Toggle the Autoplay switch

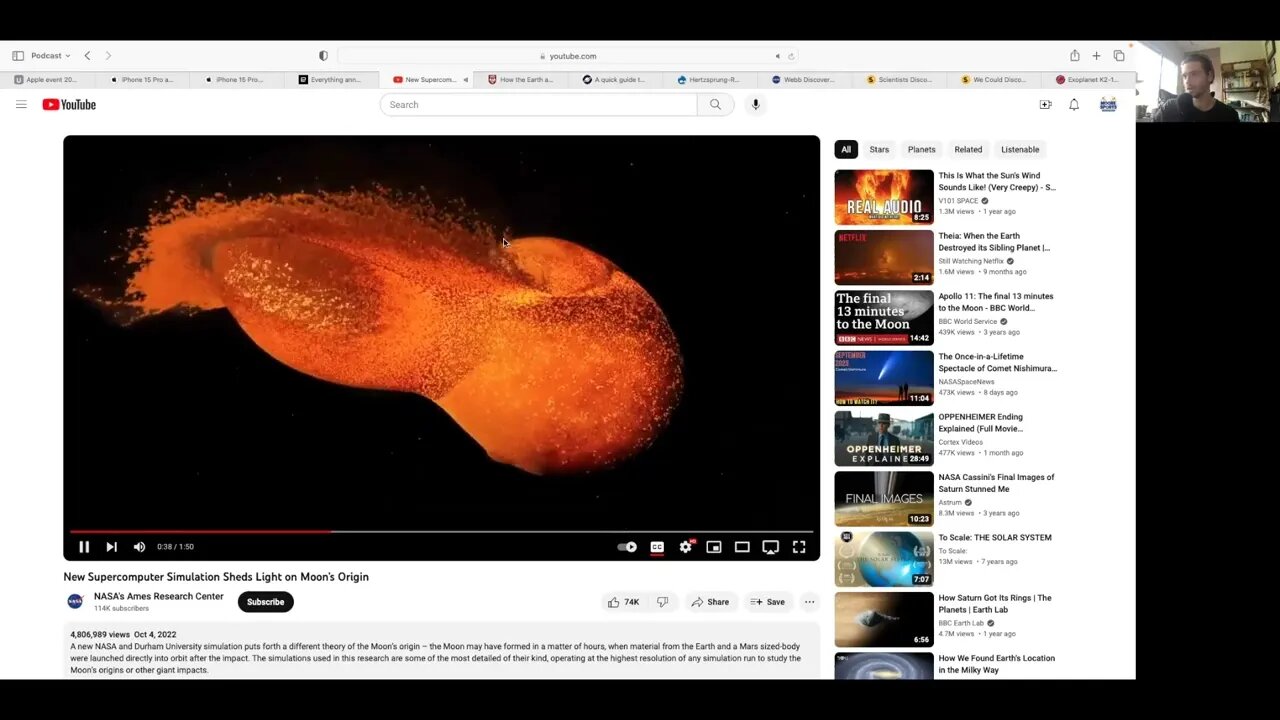point(627,547)
